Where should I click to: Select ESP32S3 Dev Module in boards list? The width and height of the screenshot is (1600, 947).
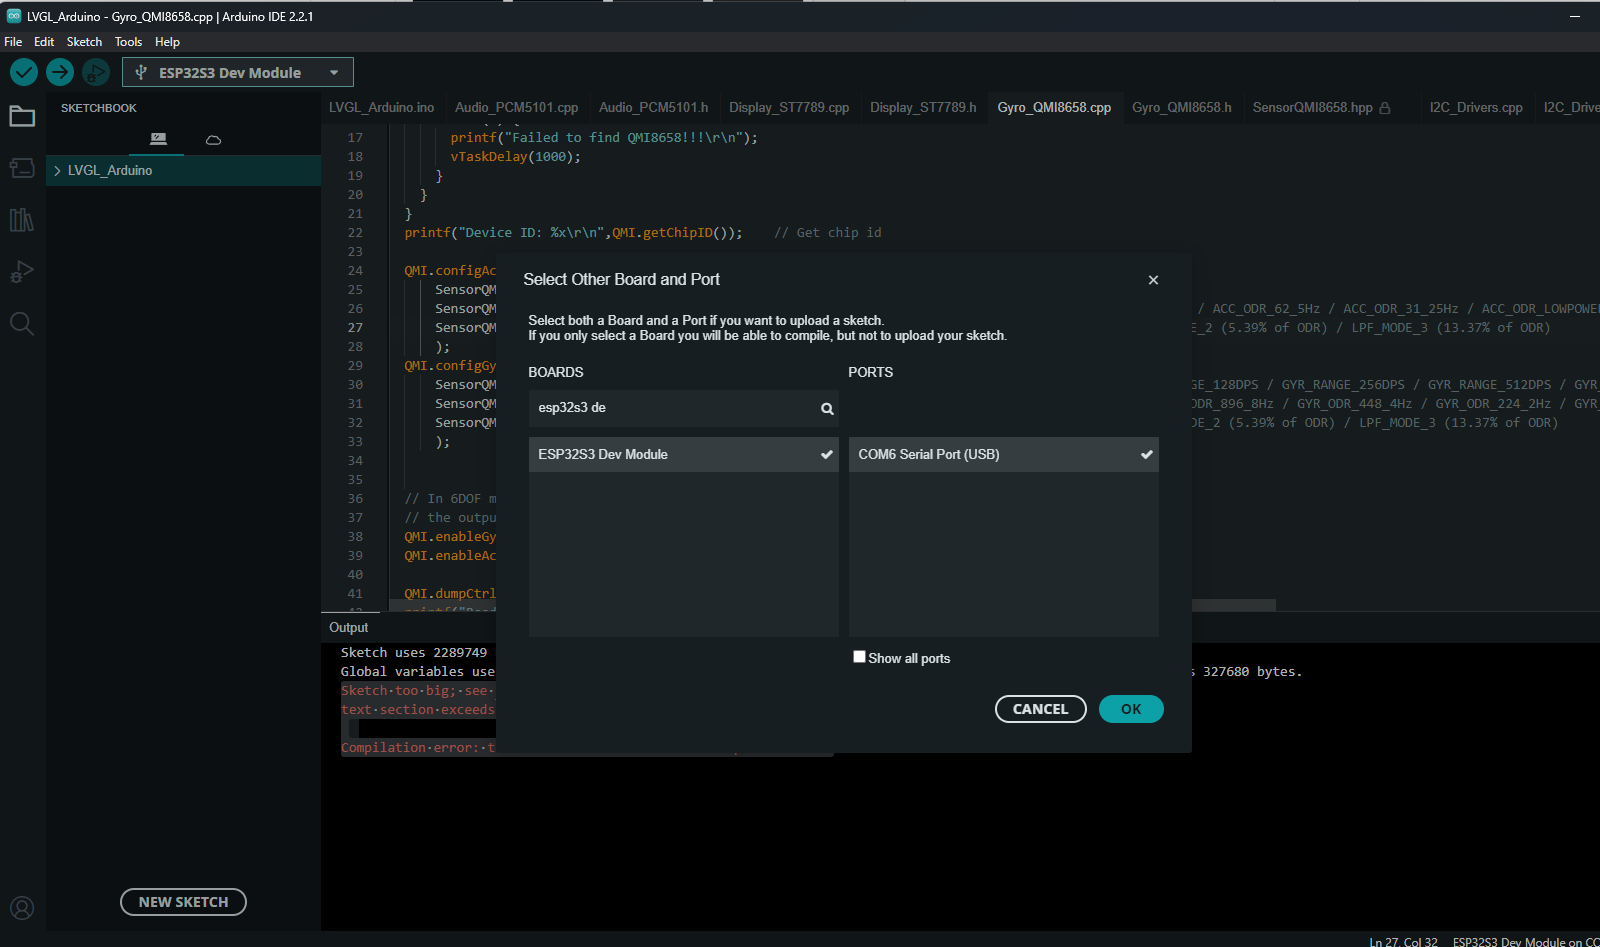[x=683, y=454]
